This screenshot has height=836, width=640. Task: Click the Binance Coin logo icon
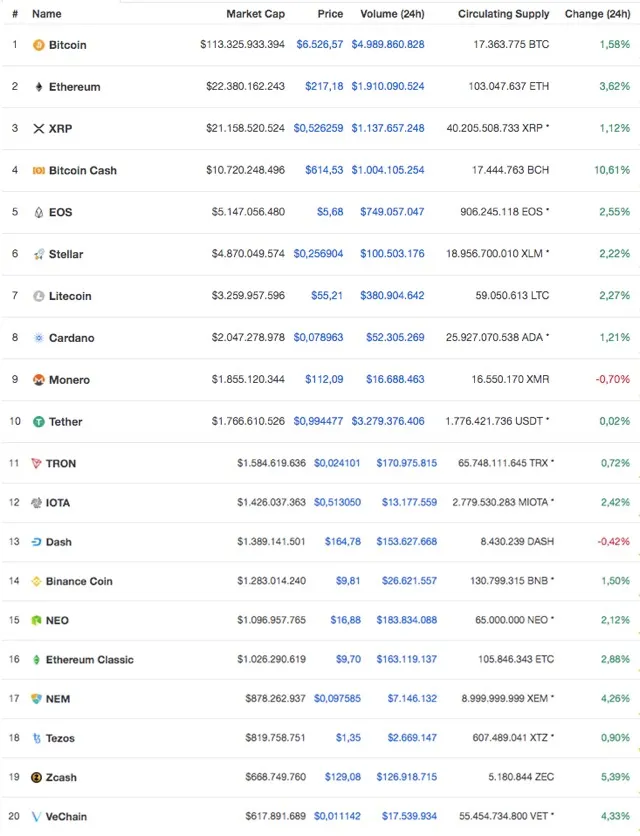[x=36, y=581]
